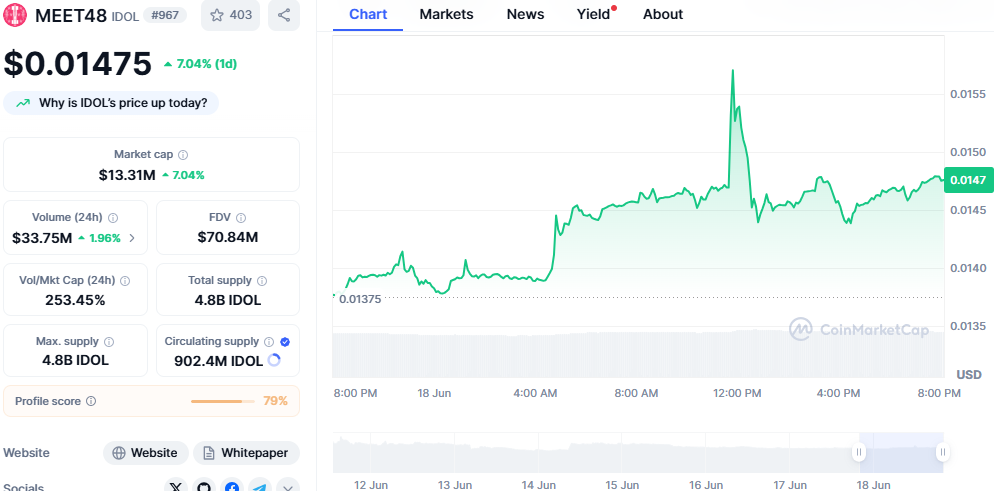994x491 pixels.
Task: Switch to the Markets tab
Action: (446, 15)
